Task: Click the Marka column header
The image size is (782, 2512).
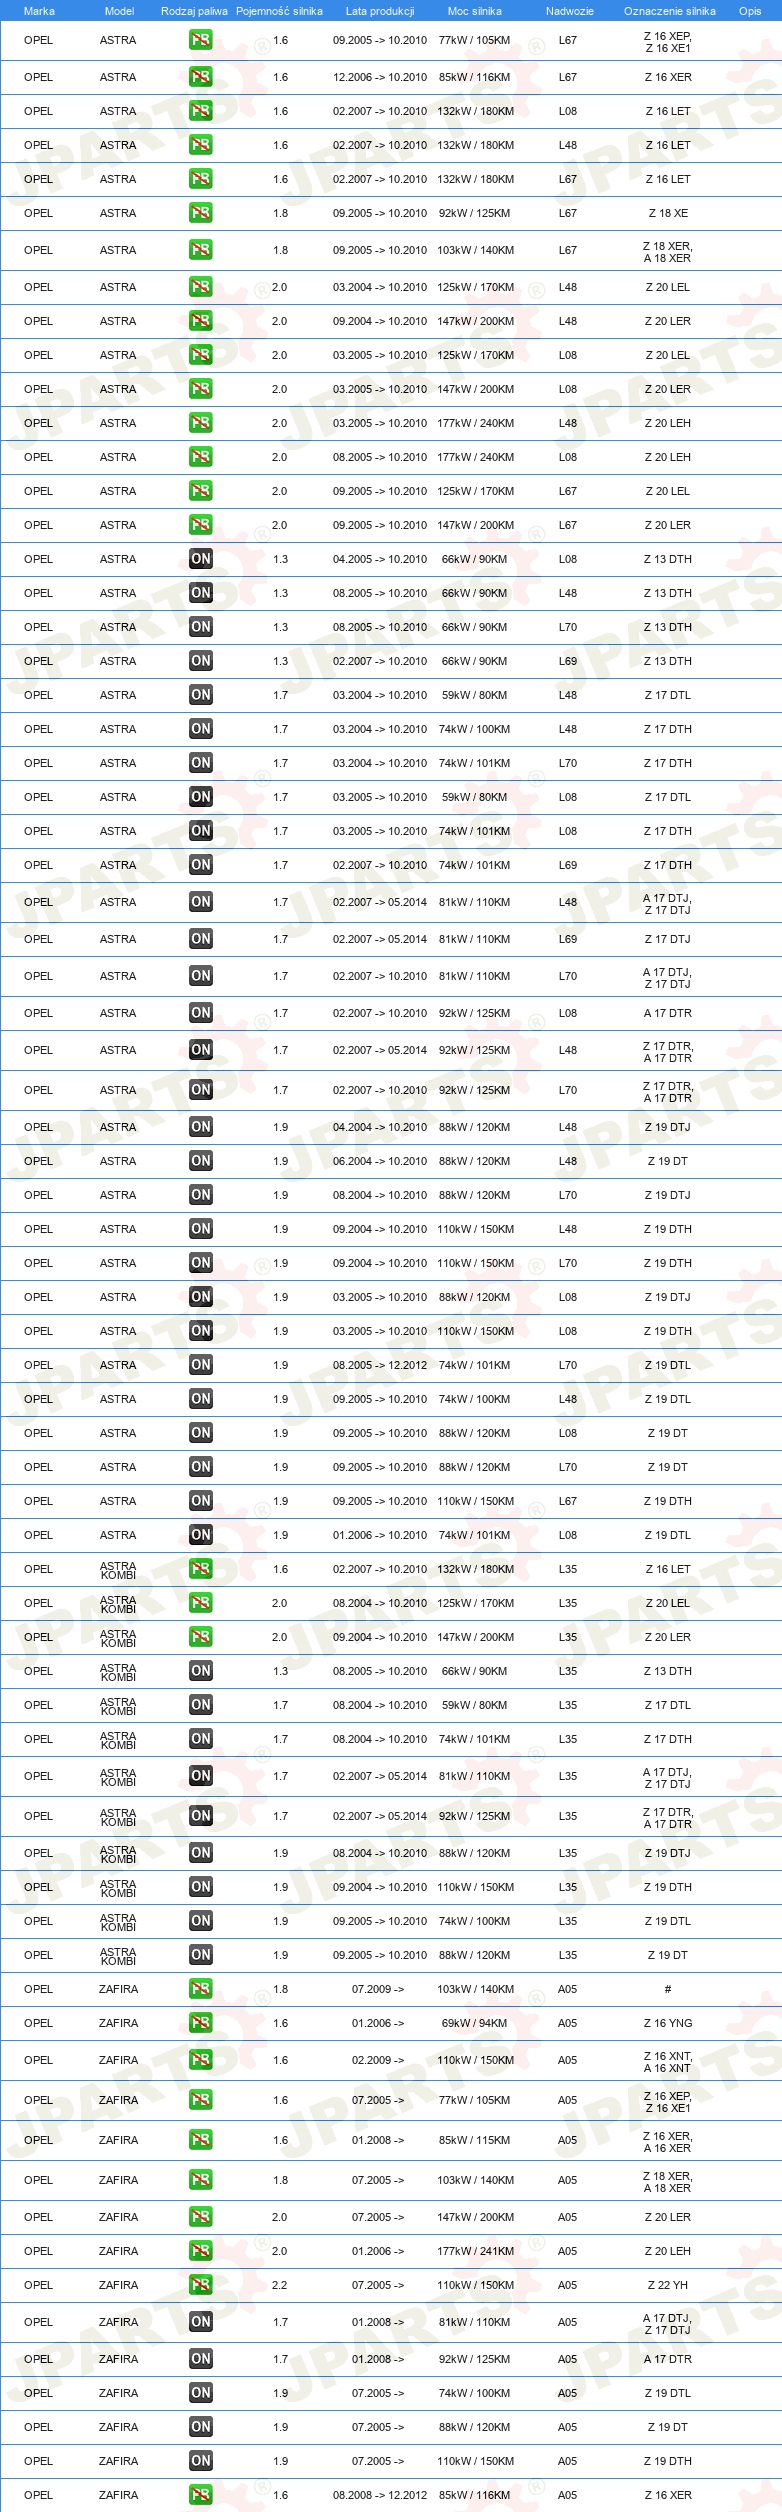Action: (x=39, y=11)
